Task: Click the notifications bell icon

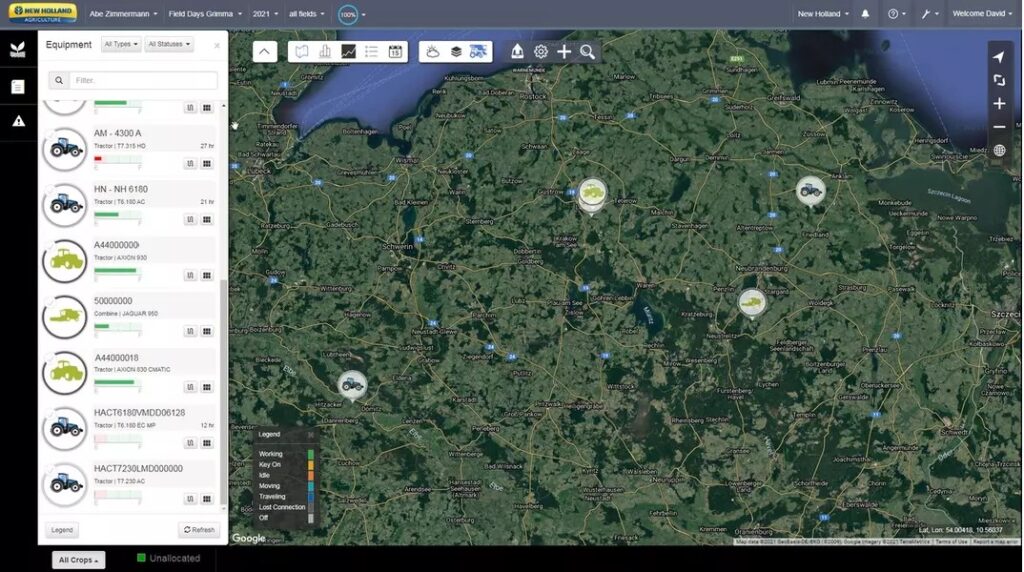Action: (865, 14)
